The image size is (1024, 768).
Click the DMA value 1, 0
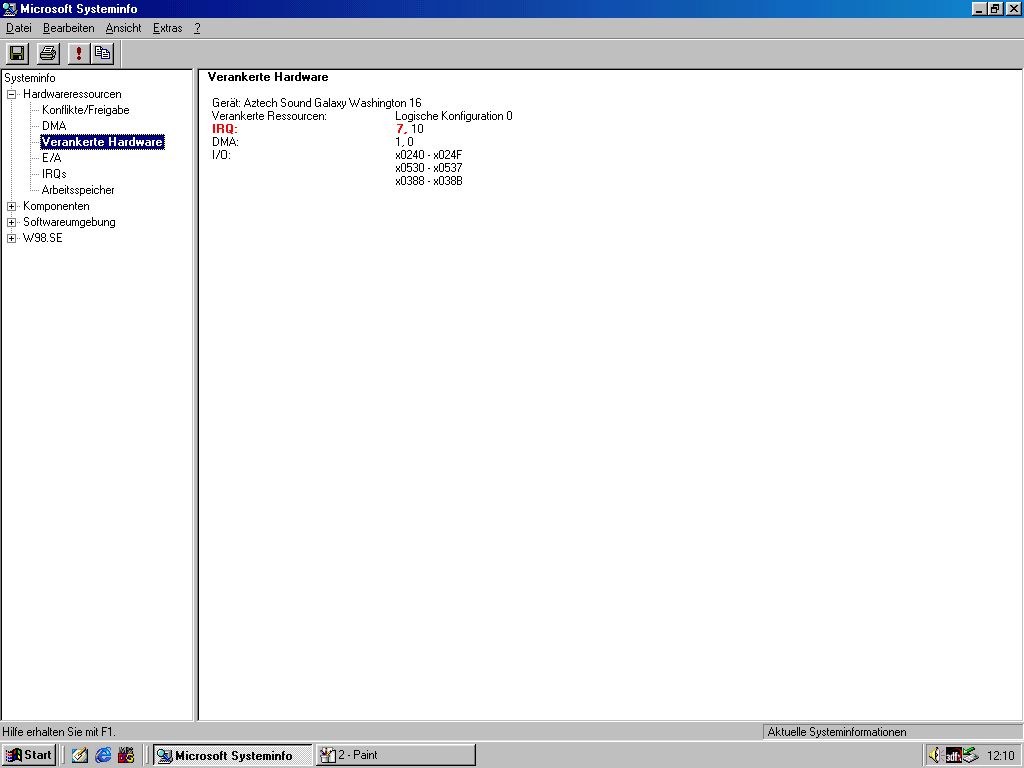point(404,142)
